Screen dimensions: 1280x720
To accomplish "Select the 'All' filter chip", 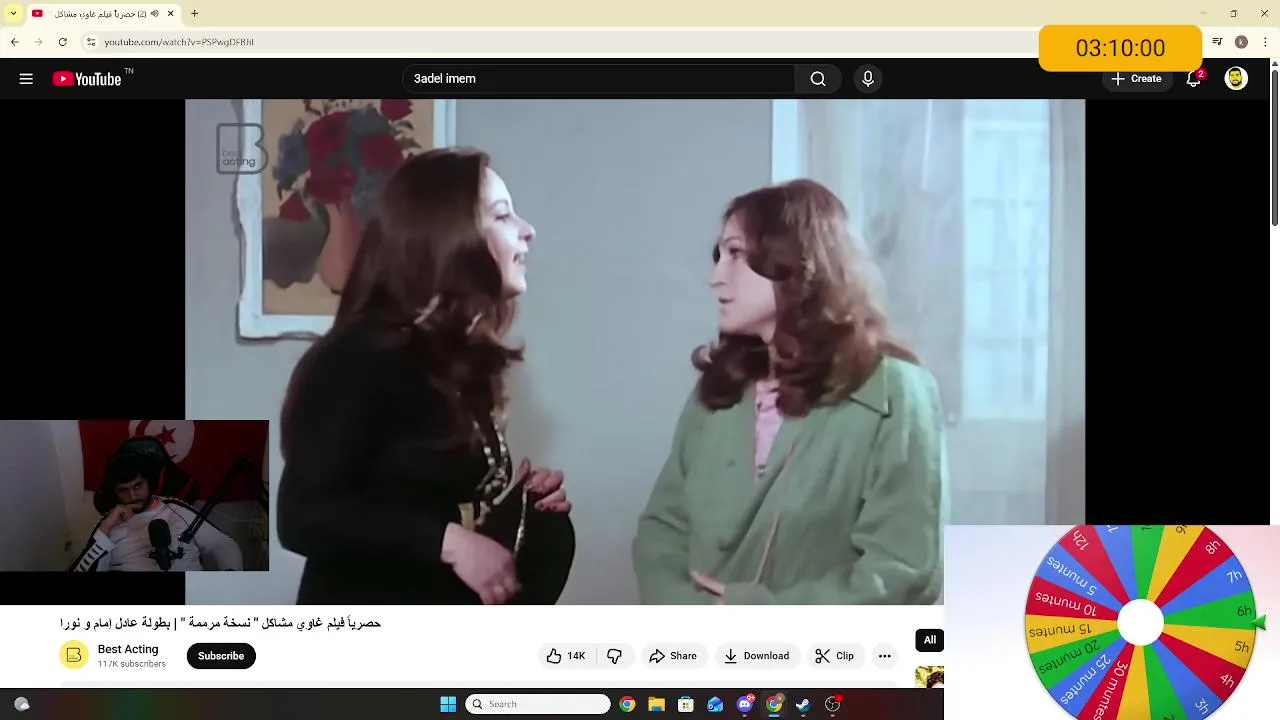I will tap(930, 640).
